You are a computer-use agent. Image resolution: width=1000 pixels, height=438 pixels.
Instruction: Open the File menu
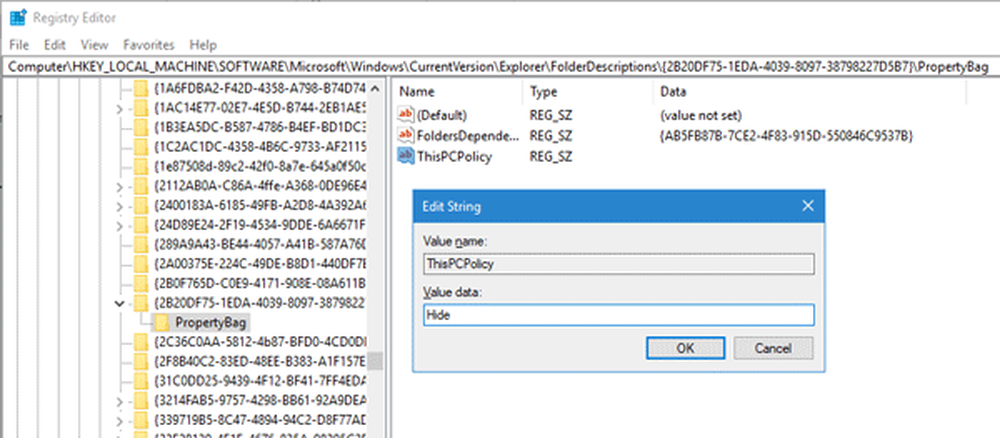click(19, 45)
